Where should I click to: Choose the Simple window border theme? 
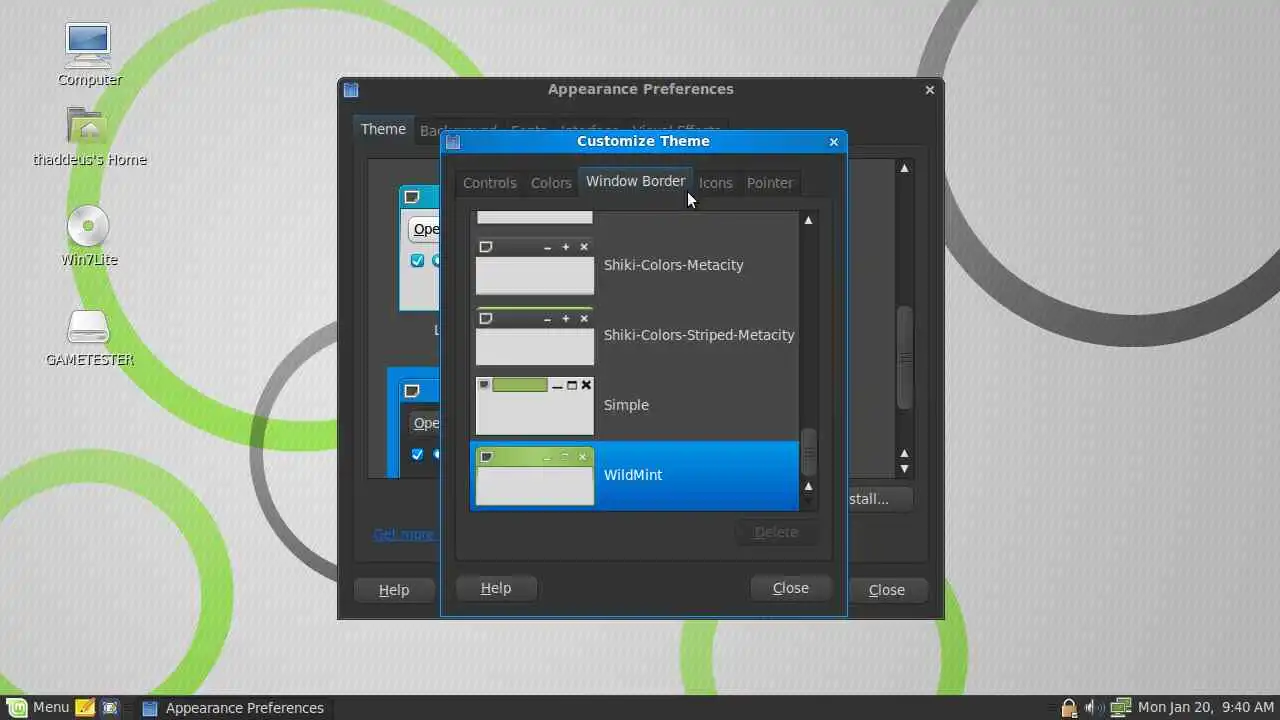tap(634, 405)
